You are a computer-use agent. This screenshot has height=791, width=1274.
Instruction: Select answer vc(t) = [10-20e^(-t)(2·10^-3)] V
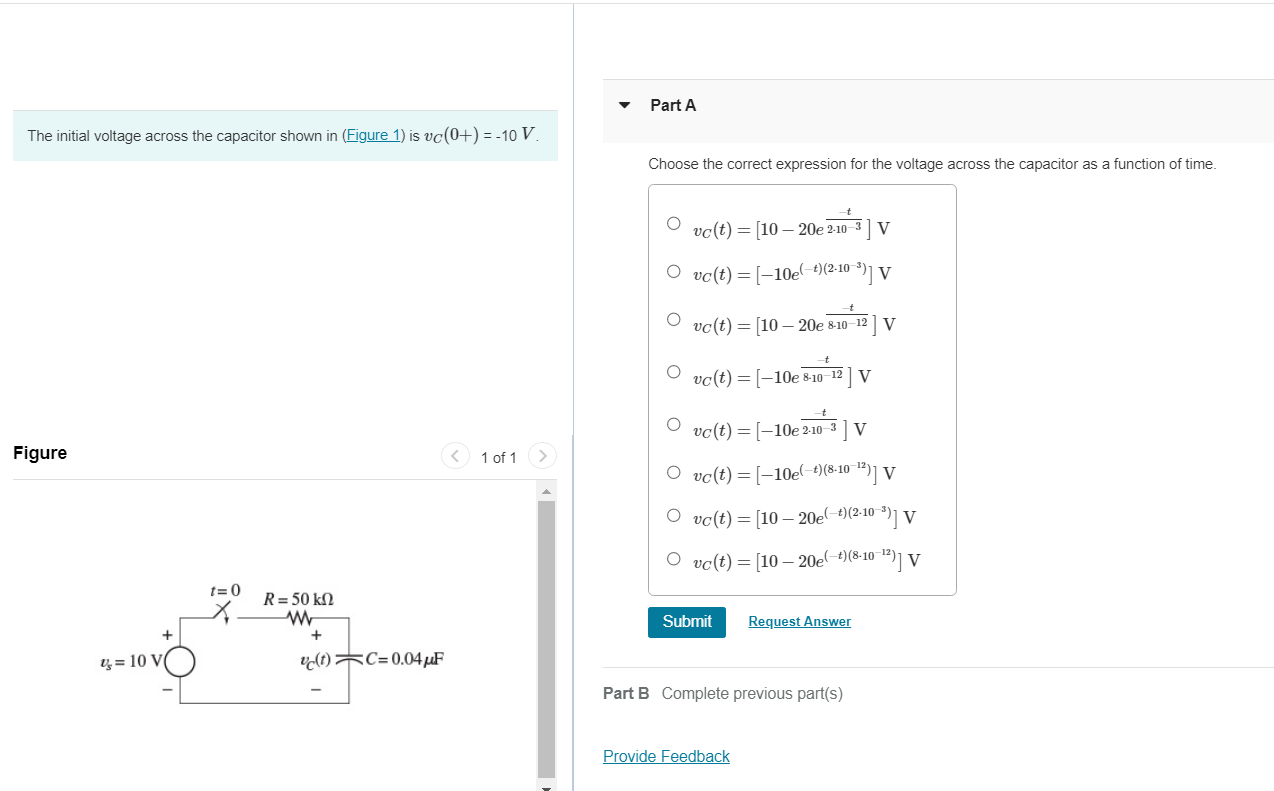pos(675,514)
